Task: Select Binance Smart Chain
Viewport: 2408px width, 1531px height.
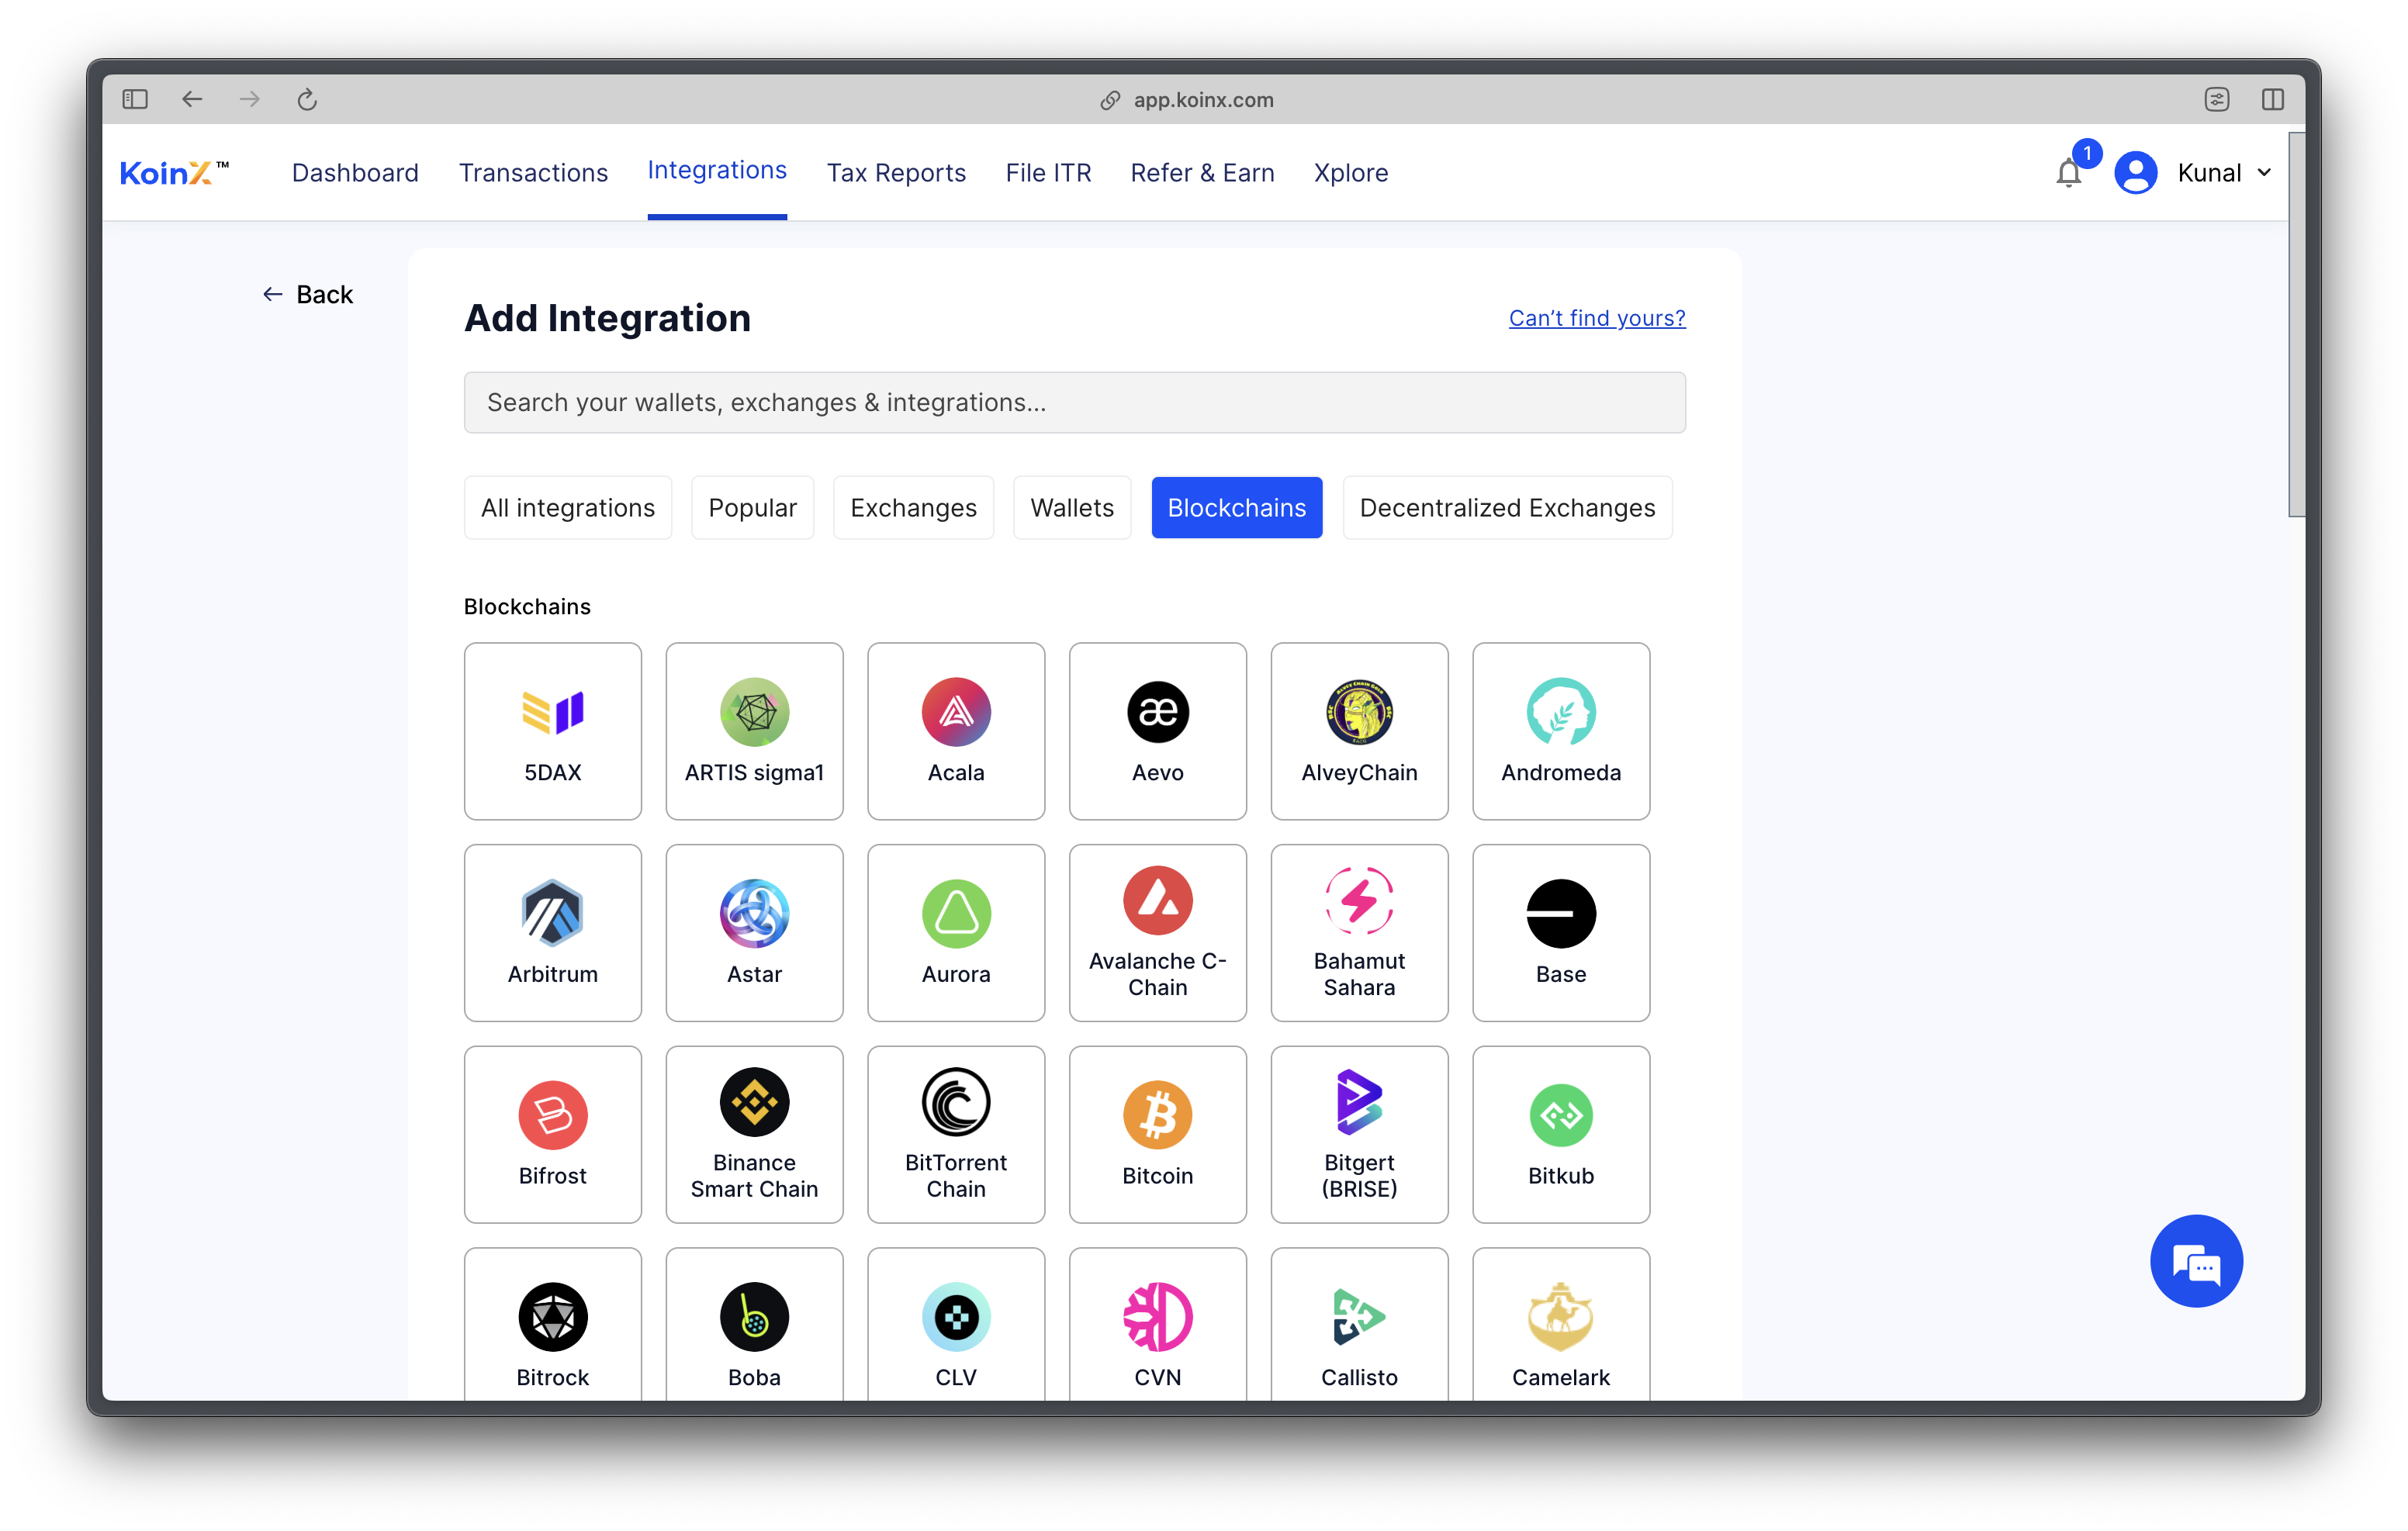Action: click(x=754, y=1134)
